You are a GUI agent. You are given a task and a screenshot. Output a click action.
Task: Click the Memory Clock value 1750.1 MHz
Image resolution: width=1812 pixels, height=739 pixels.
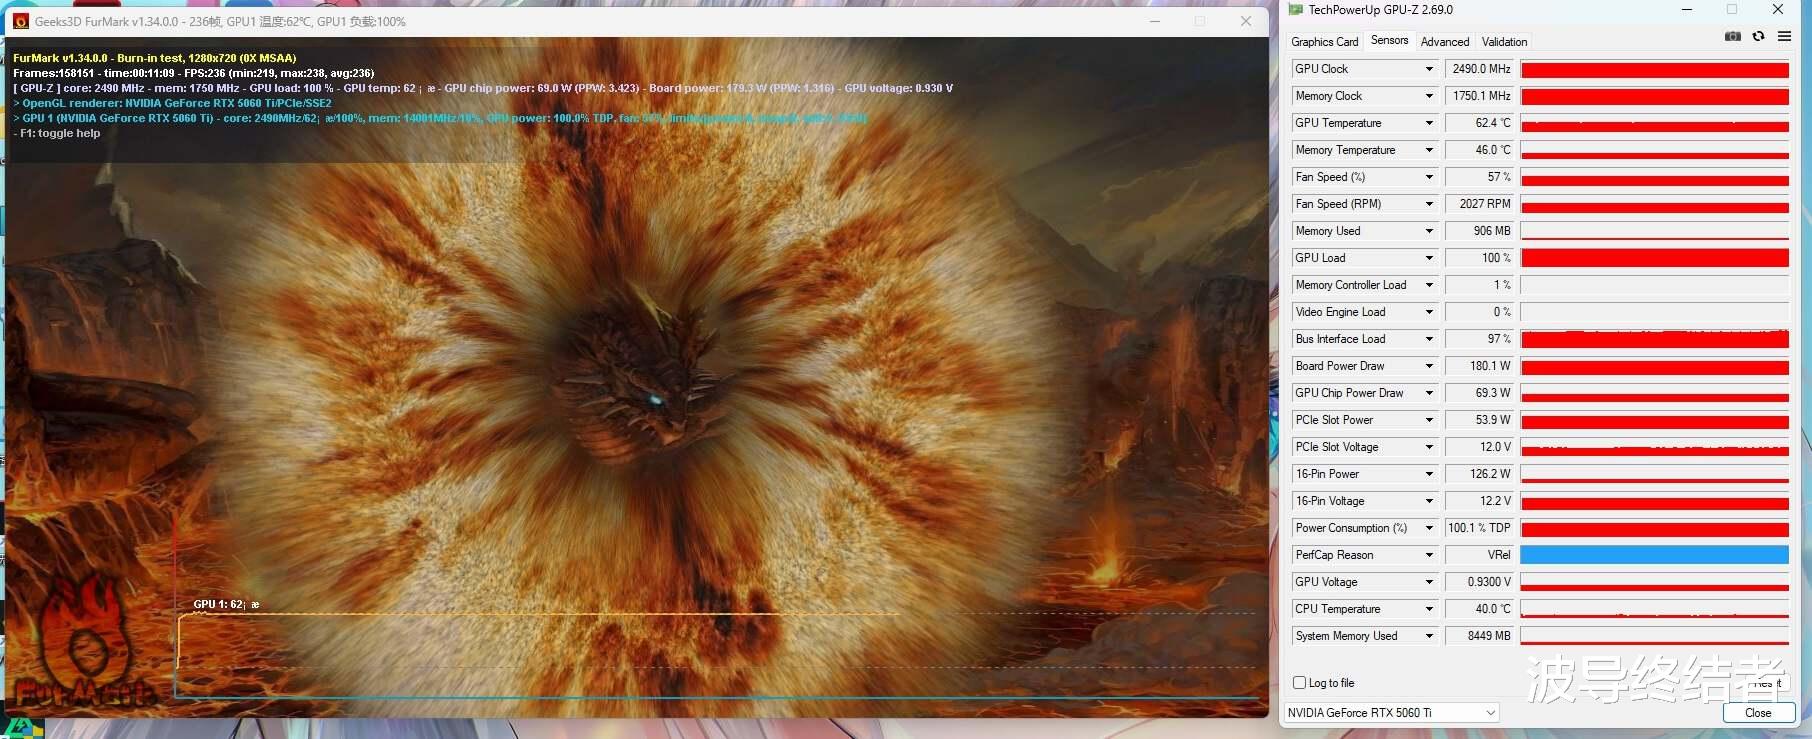click(1480, 96)
